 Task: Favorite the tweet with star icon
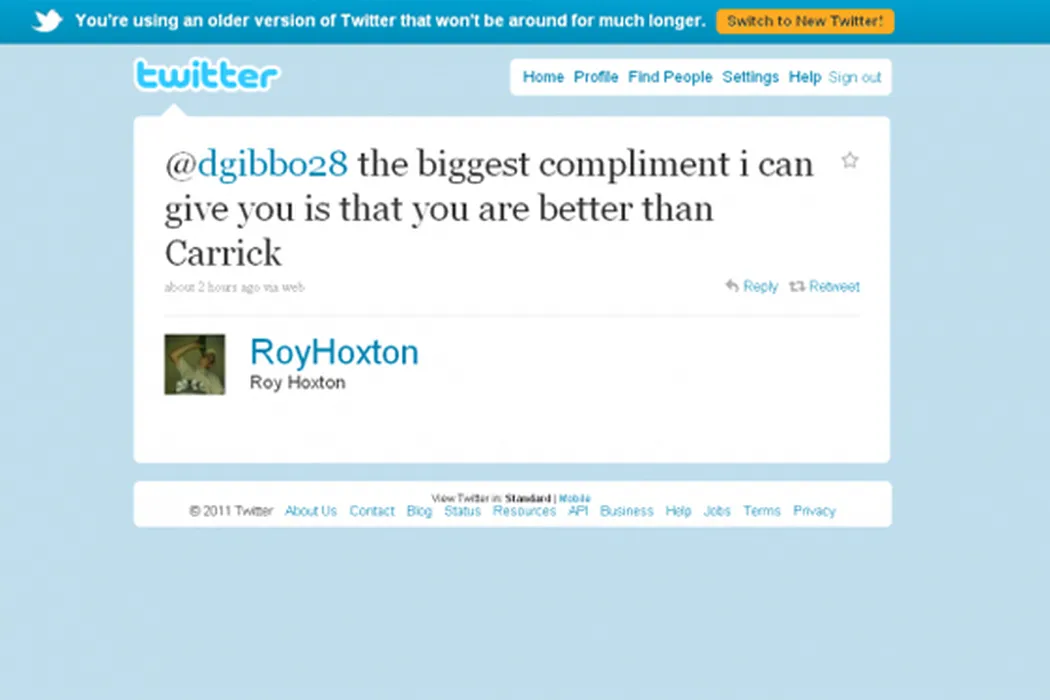[849, 160]
